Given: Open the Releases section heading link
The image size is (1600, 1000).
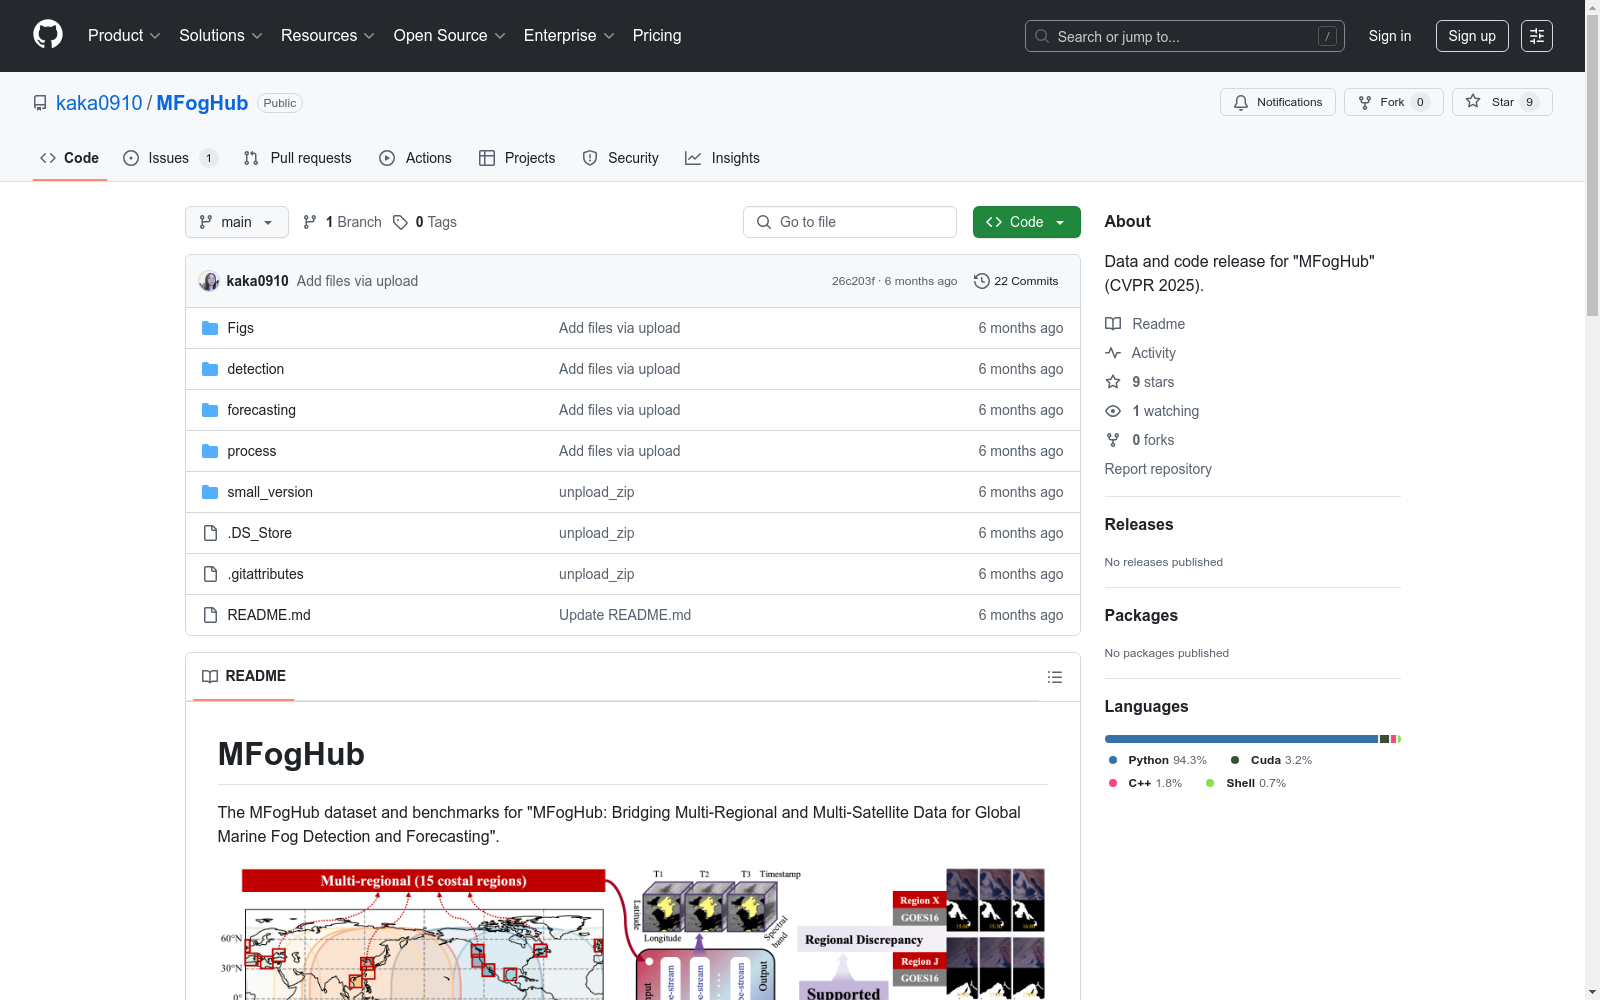Looking at the screenshot, I should (x=1139, y=524).
